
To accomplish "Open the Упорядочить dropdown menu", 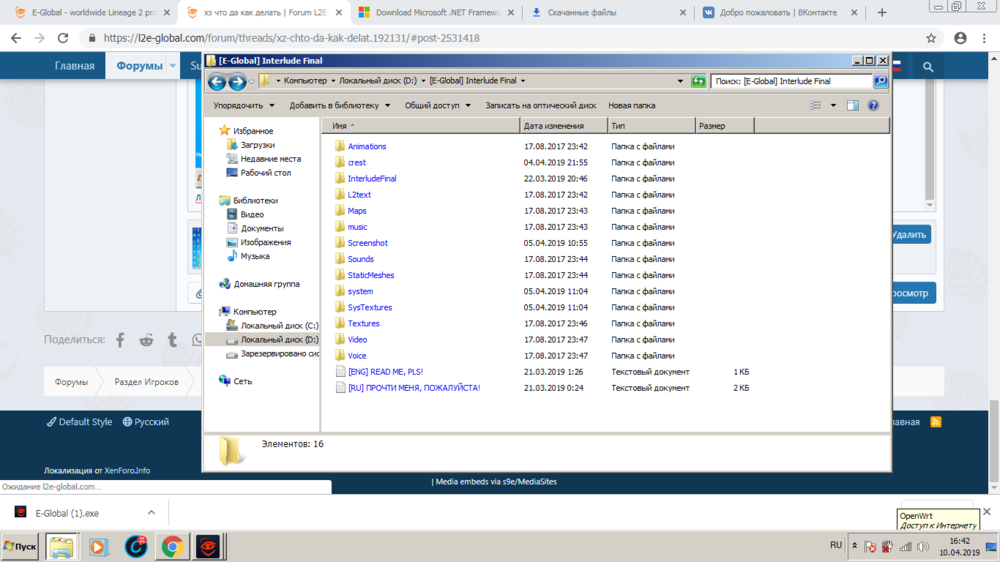I will tap(243, 105).
